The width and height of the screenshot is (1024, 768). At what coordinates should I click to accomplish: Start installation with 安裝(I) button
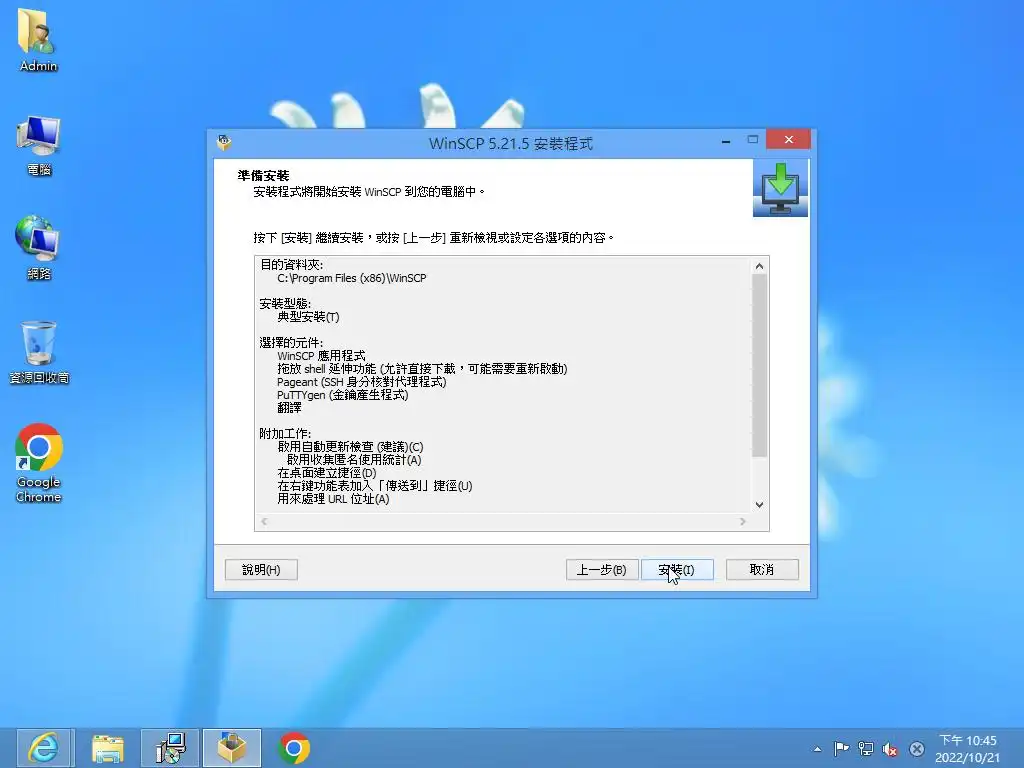pyautogui.click(x=677, y=569)
